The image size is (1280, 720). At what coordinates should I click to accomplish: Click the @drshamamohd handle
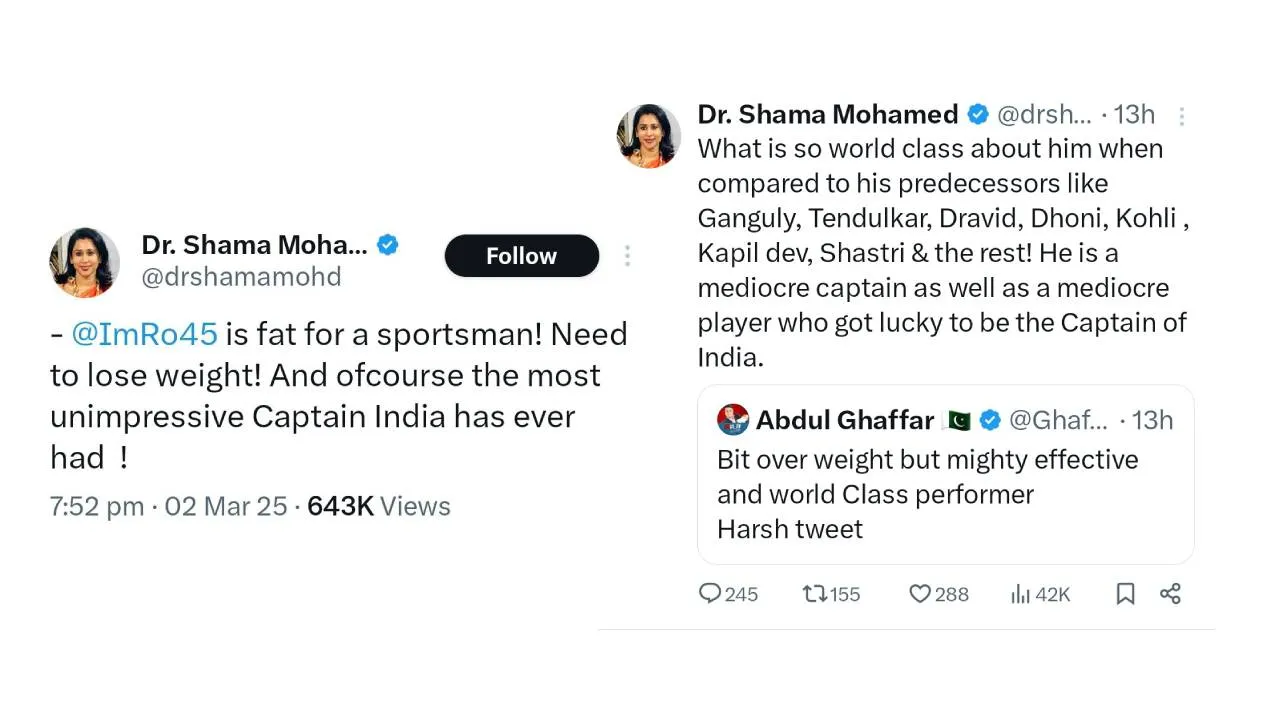241,277
